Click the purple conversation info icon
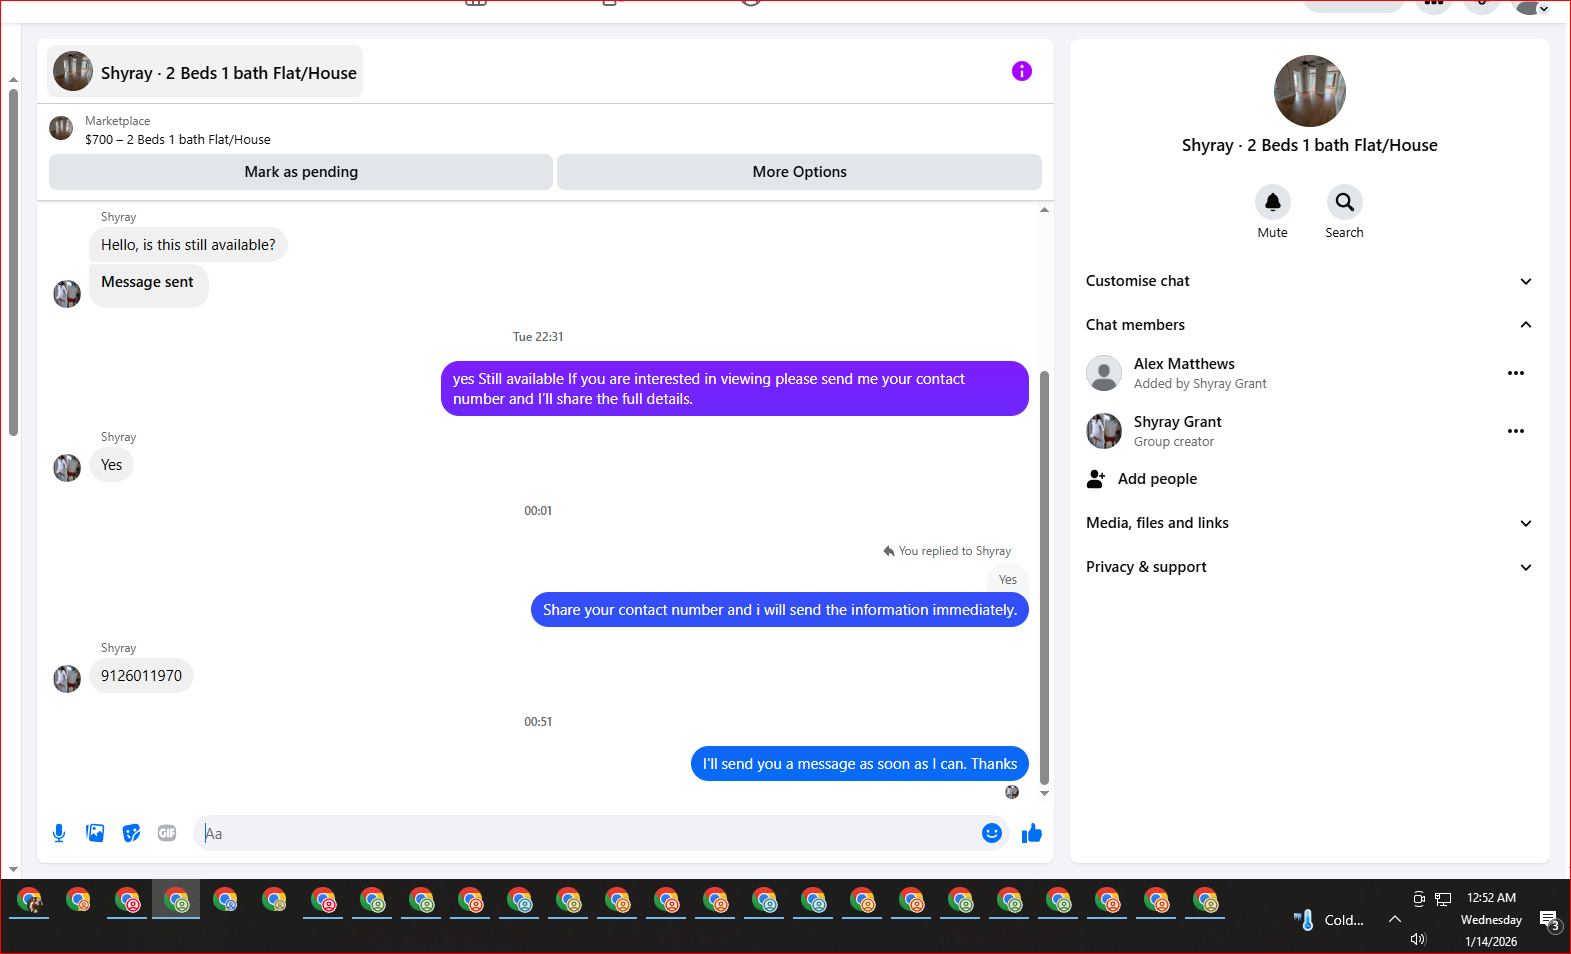The width and height of the screenshot is (1571, 954). coord(1021,71)
